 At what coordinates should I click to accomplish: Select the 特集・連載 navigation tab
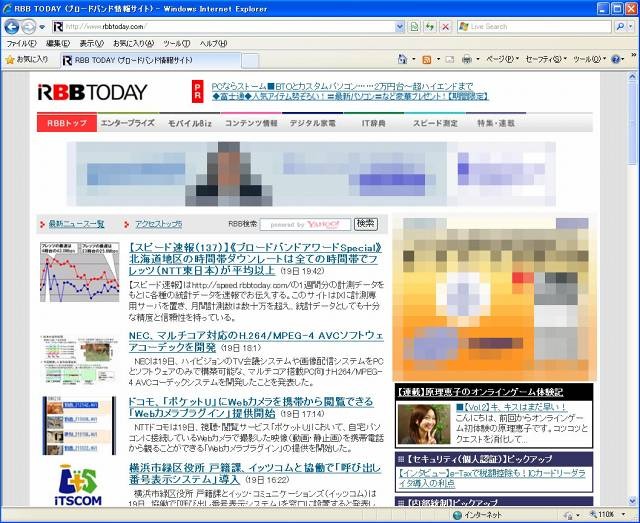496,123
